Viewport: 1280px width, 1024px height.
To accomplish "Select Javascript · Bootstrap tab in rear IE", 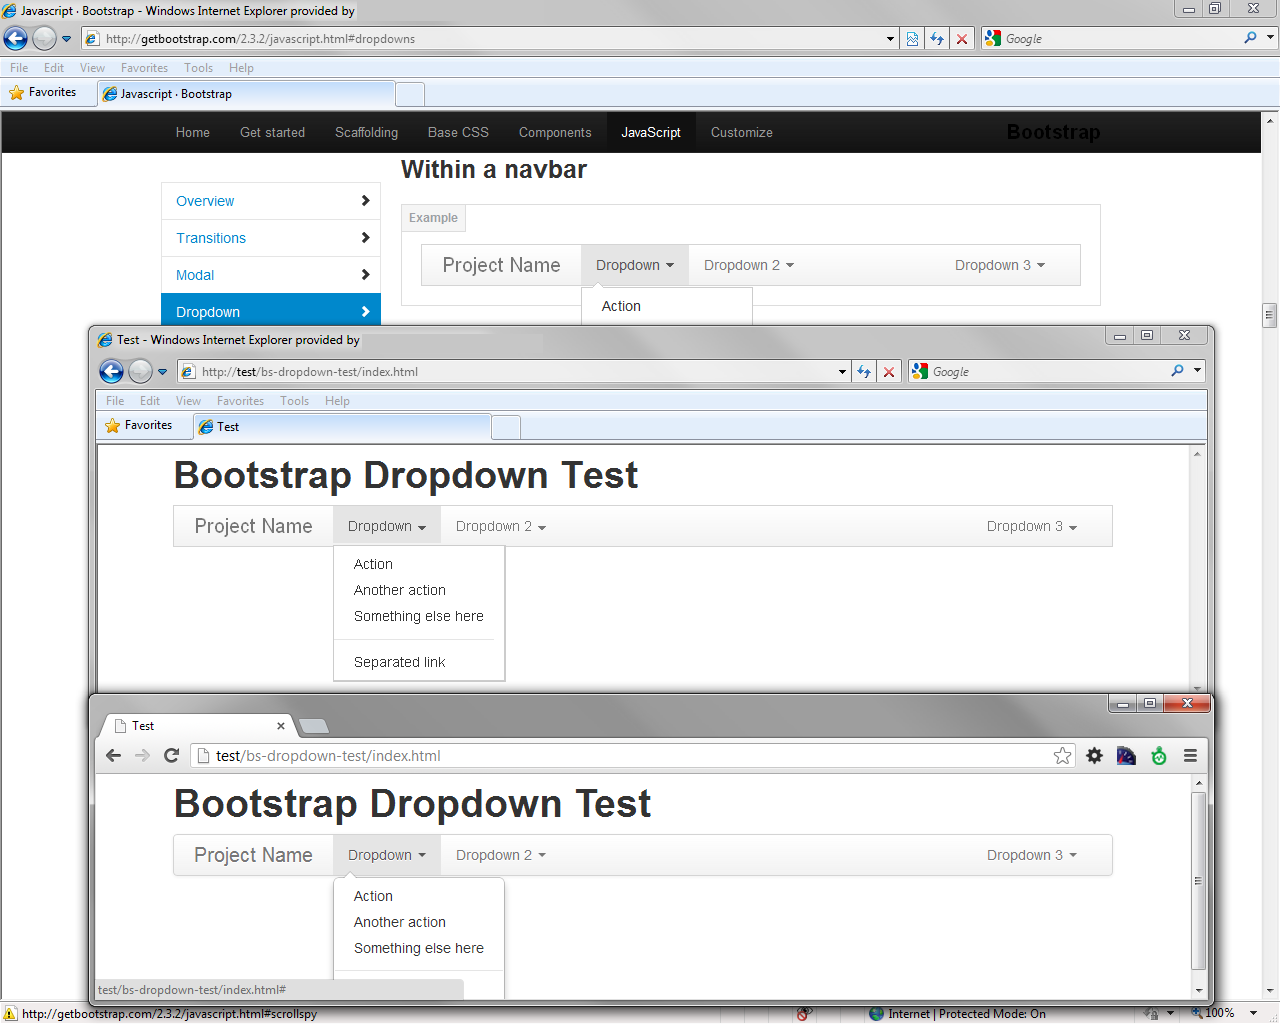I will tap(246, 94).
